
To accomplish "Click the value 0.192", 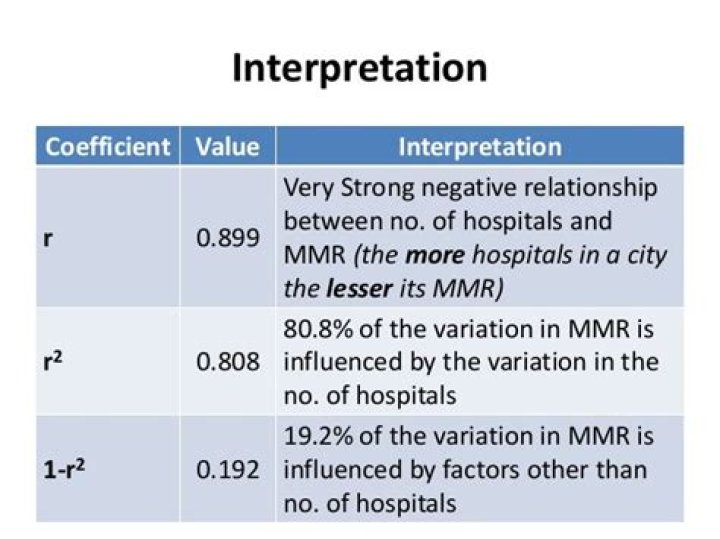I will (228, 470).
